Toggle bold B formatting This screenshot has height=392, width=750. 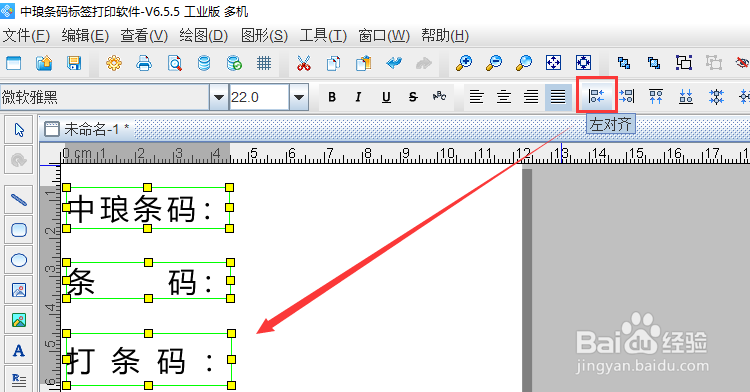332,97
